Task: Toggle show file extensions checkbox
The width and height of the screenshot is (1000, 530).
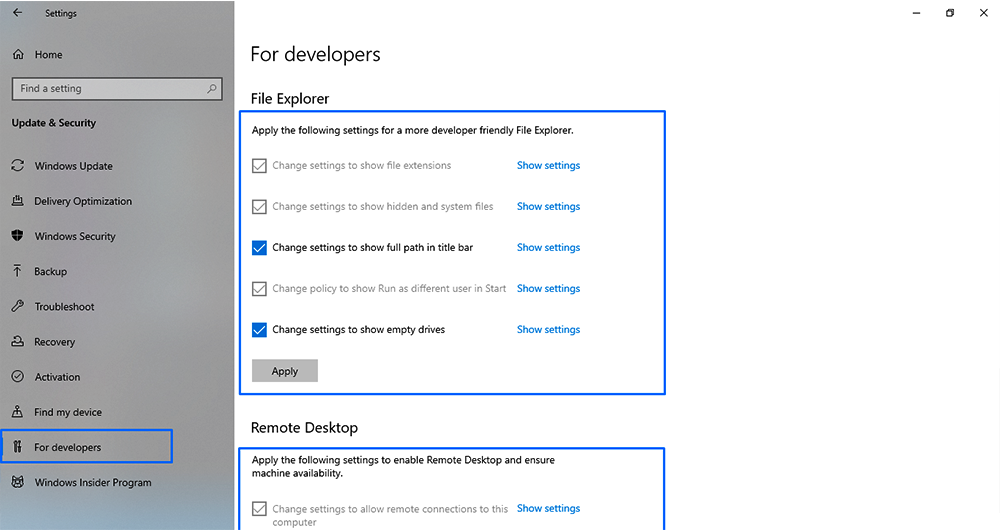Action: pos(259,166)
